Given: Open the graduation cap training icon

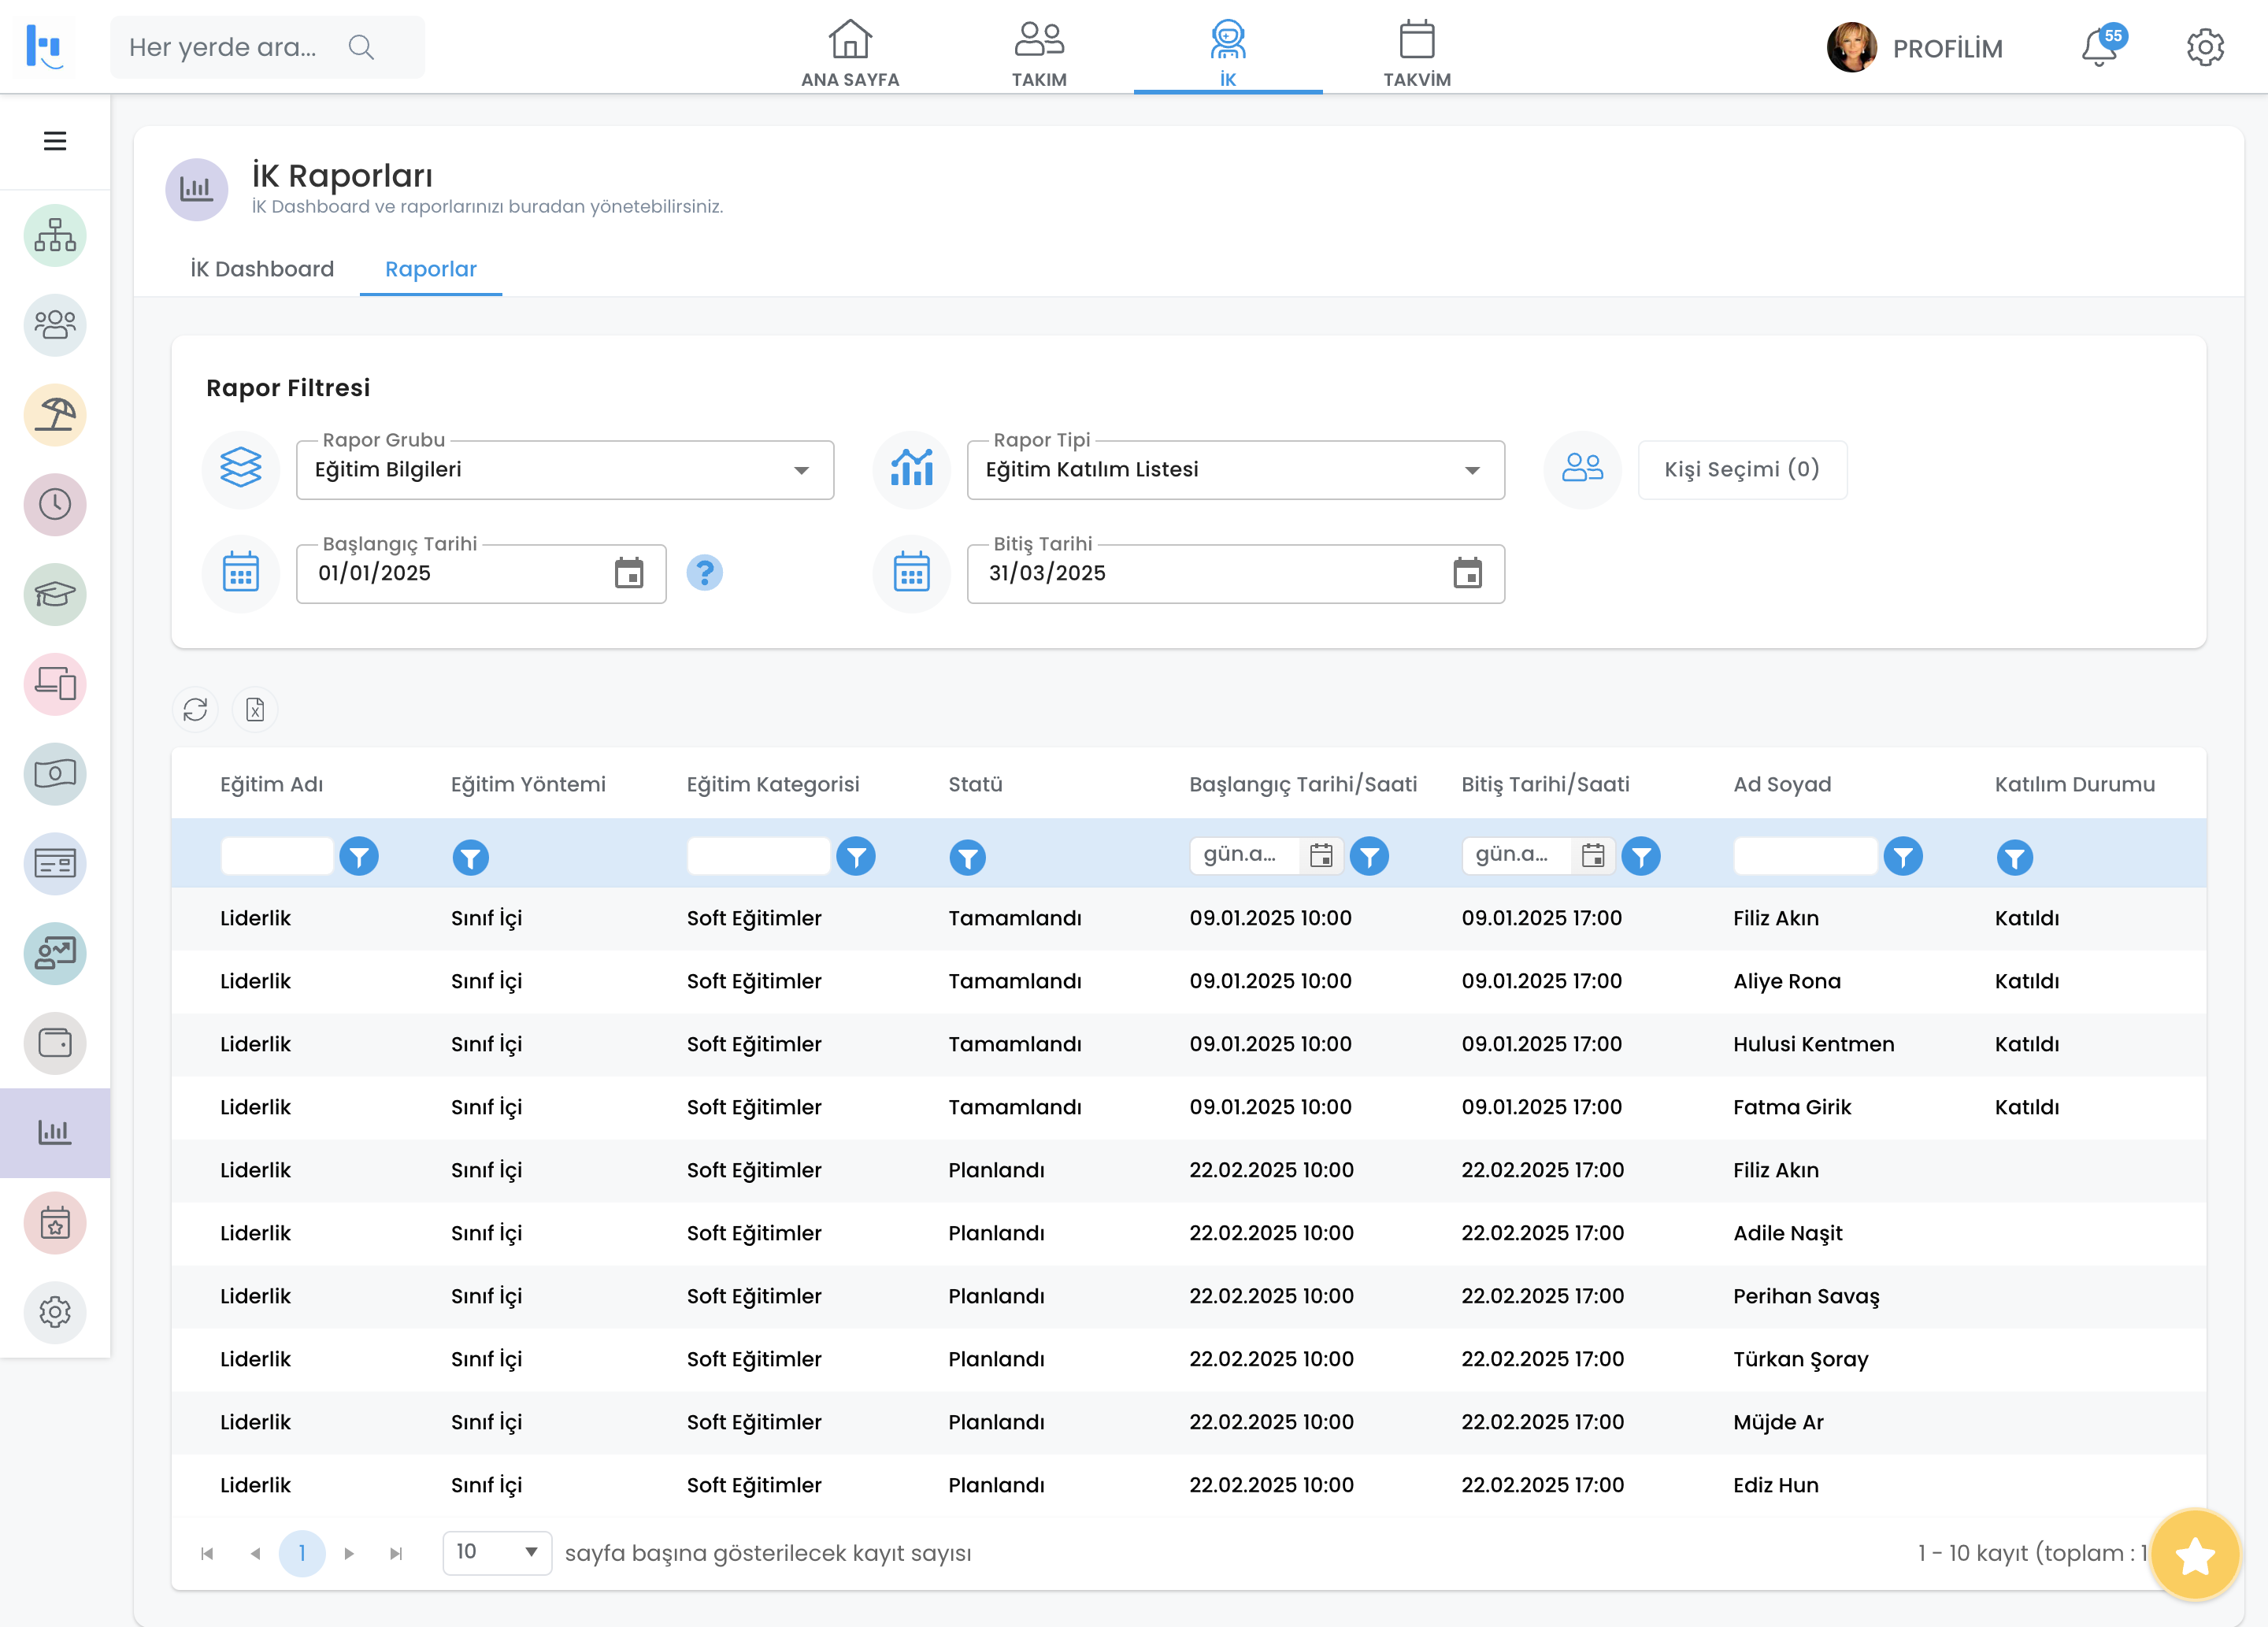Looking at the screenshot, I should tap(55, 594).
